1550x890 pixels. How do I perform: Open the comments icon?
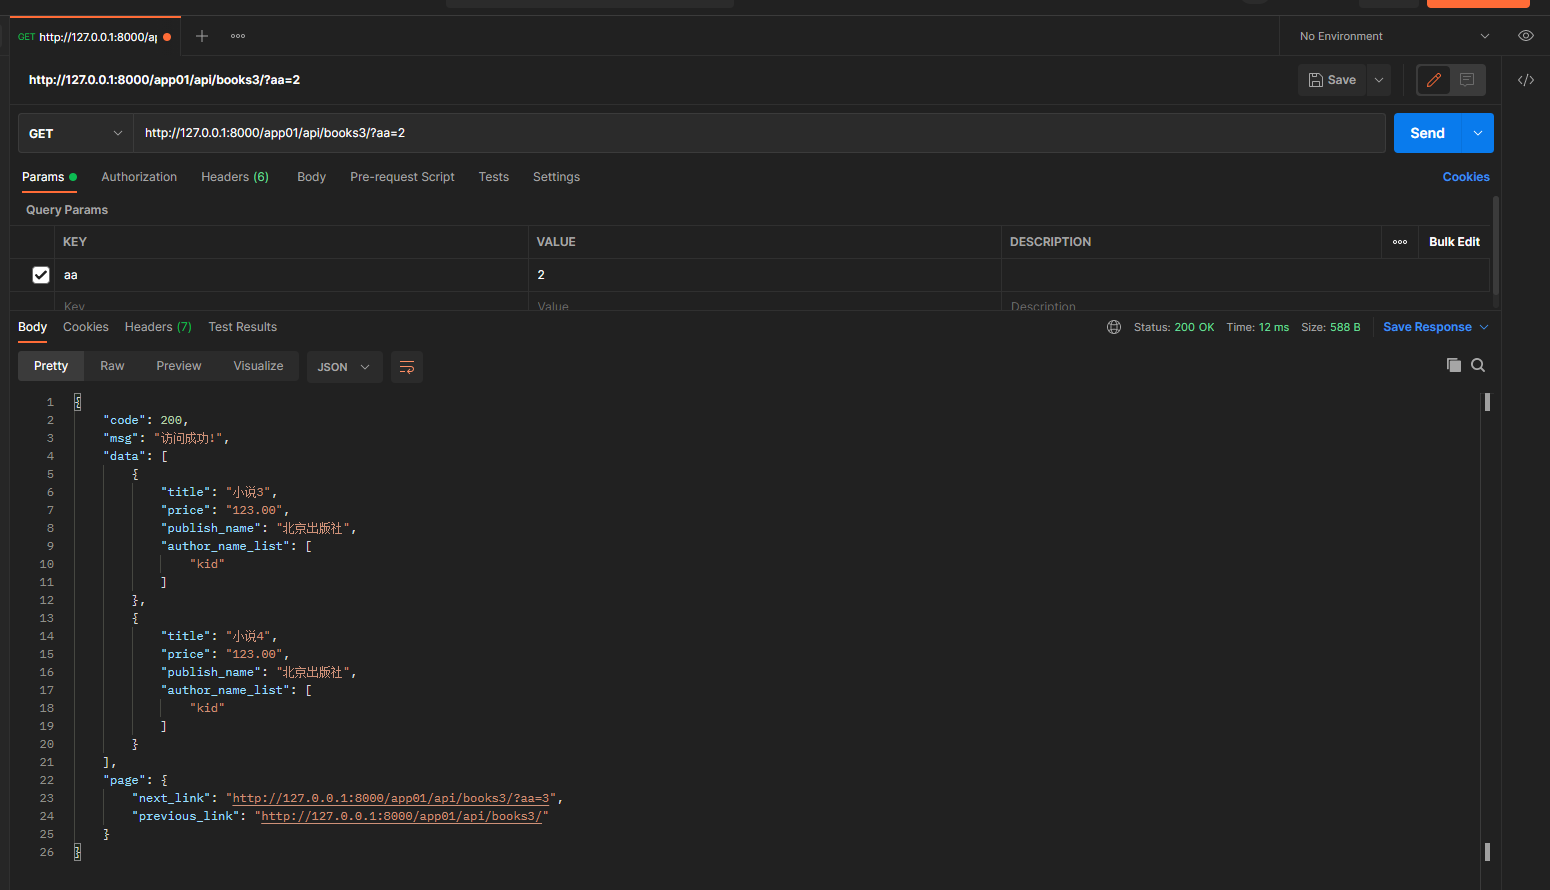click(1467, 80)
